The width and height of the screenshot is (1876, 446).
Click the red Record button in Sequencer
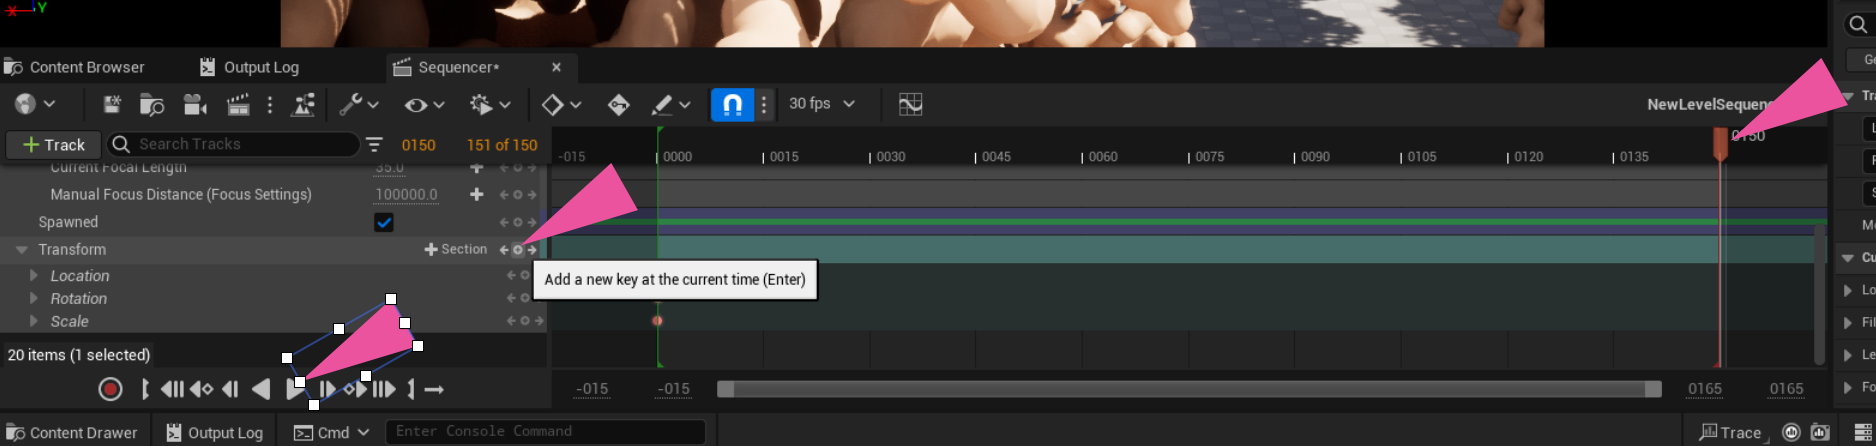[110, 389]
